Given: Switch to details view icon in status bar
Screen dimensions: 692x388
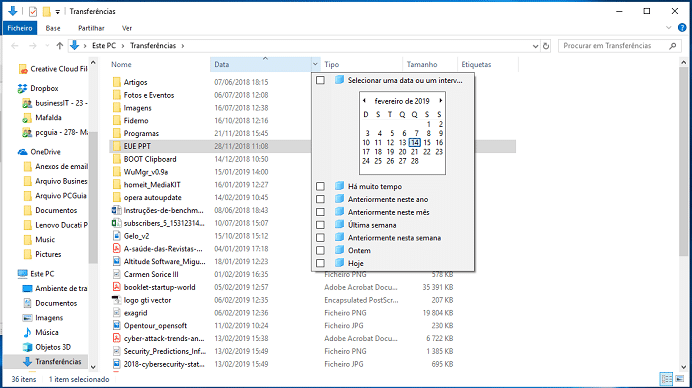Looking at the screenshot, I should [666, 379].
